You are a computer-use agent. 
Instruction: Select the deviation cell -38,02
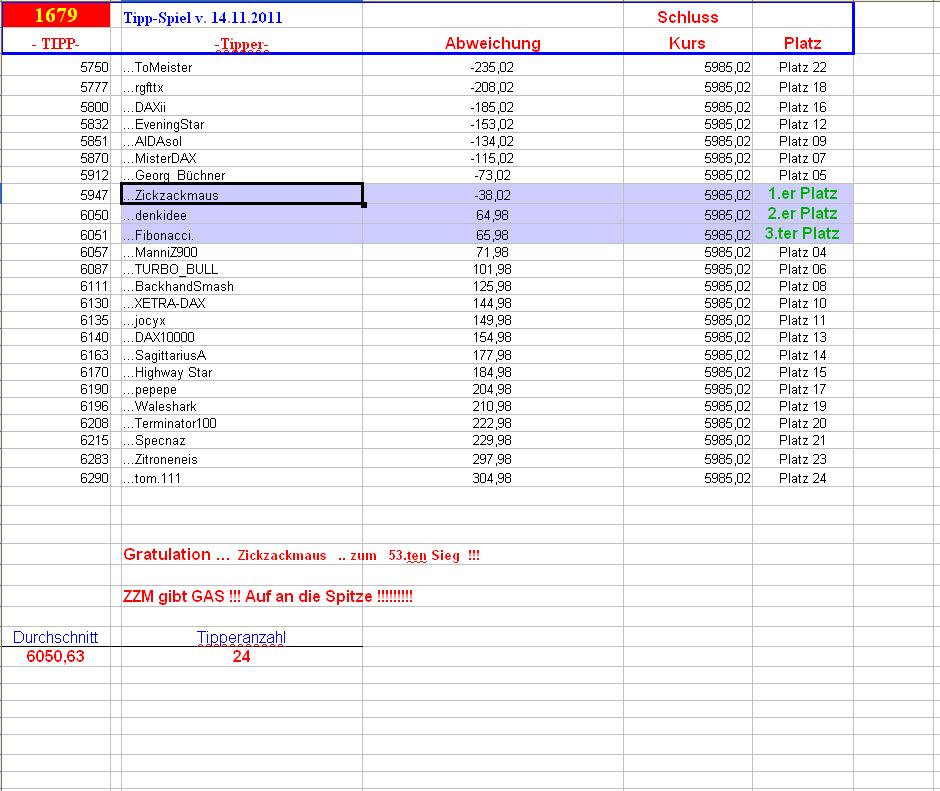493,194
